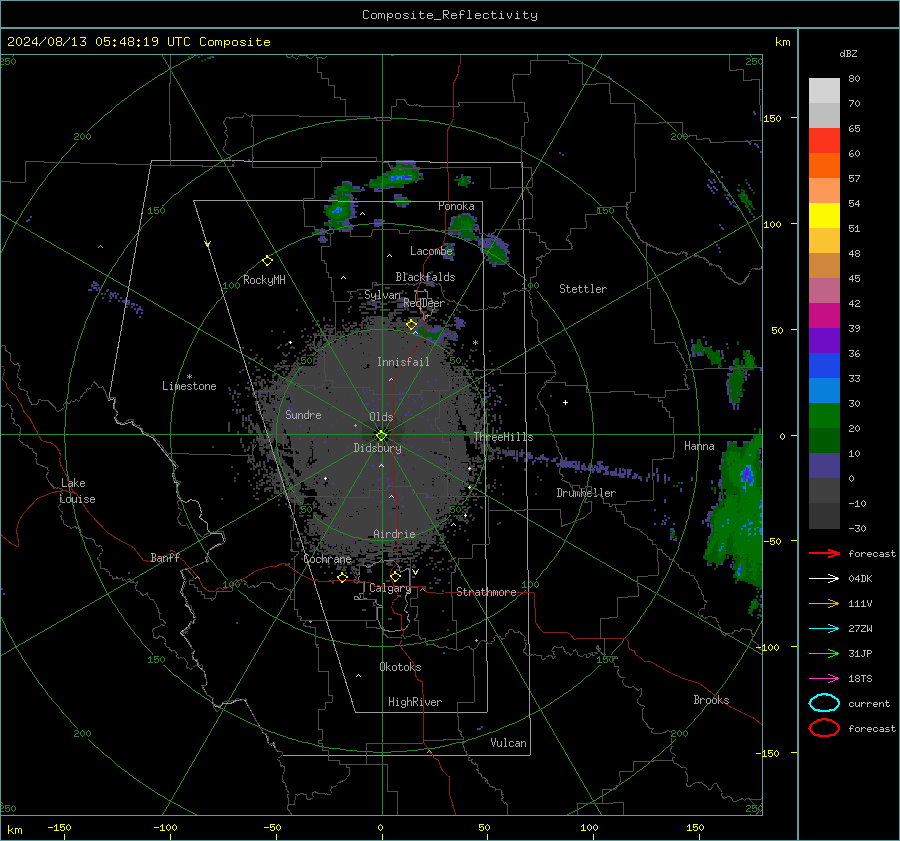
Task: Click the Okotoks label
Action: coord(400,667)
